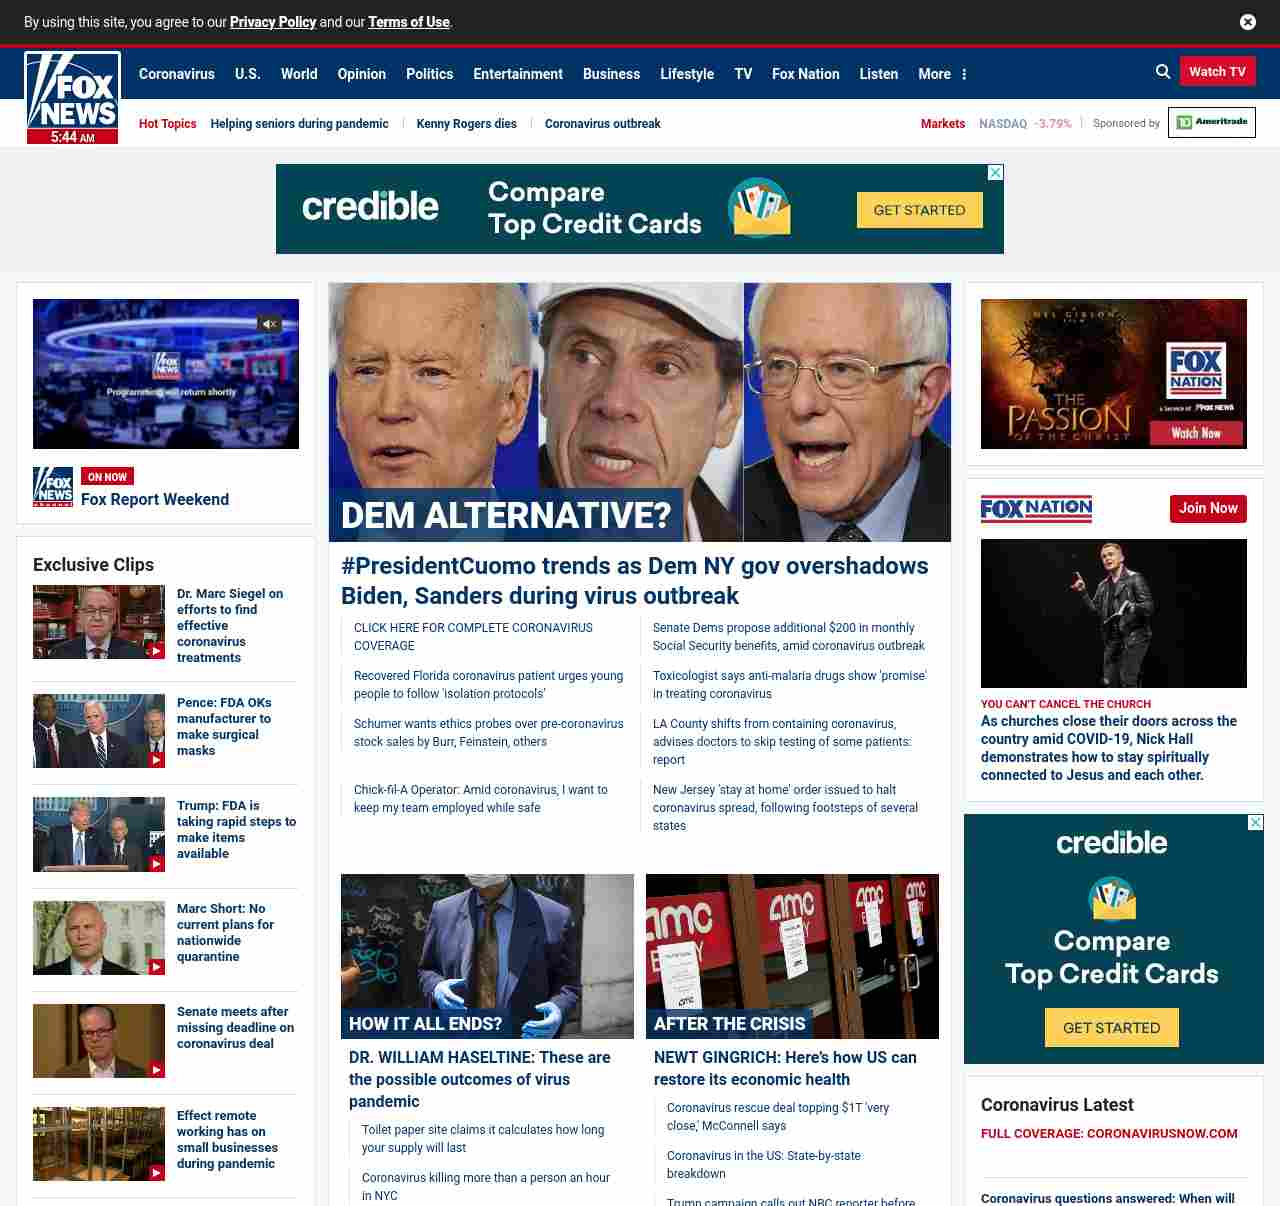This screenshot has width=1280, height=1206.
Task: Open the Kenny Rogers dies hot topic
Action: click(466, 124)
